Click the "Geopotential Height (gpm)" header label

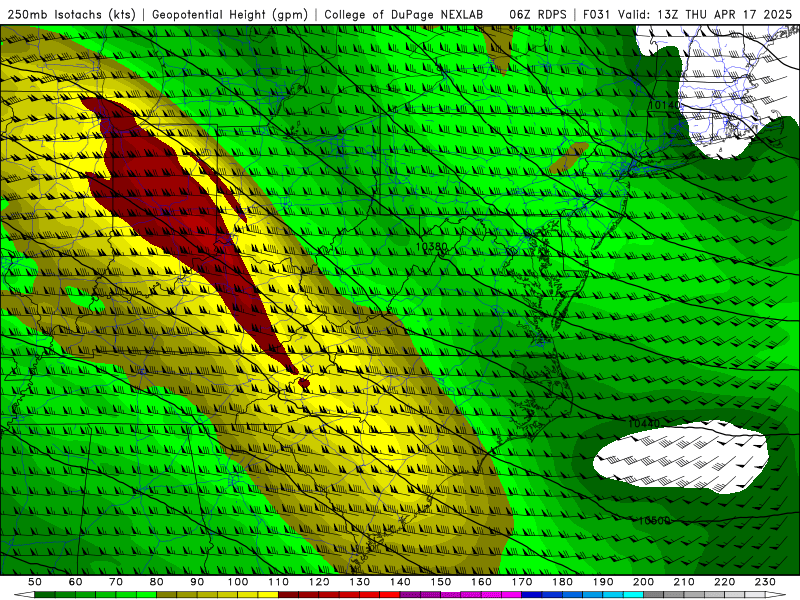(230, 14)
